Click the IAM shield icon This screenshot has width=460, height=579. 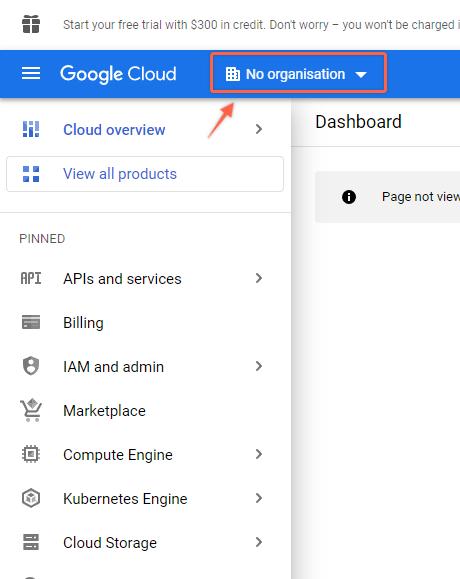[x=31, y=366]
